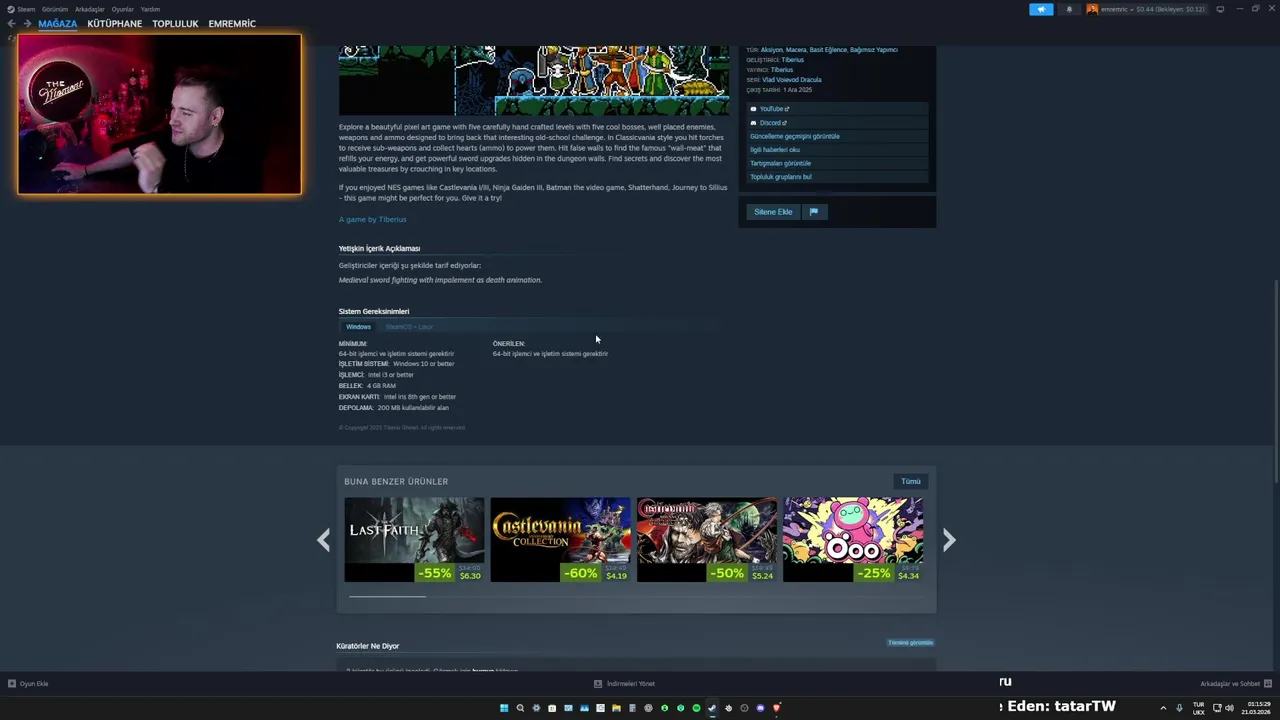Select the Windows system requirements tab
1280x720 pixels.
(358, 327)
